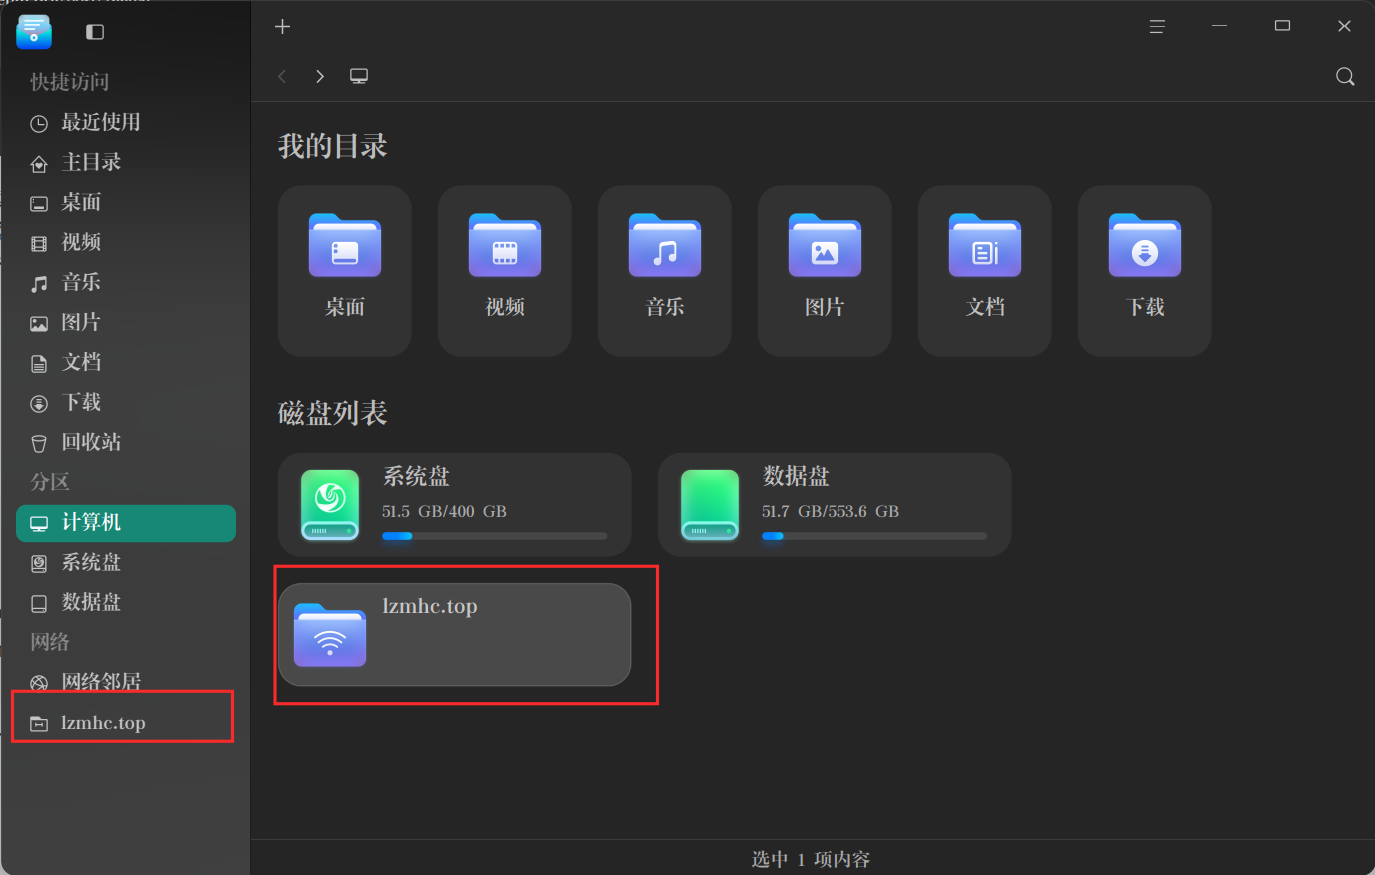The image size is (1375, 875).
Task: Open the 下载 folder tile
Action: coord(1145,270)
